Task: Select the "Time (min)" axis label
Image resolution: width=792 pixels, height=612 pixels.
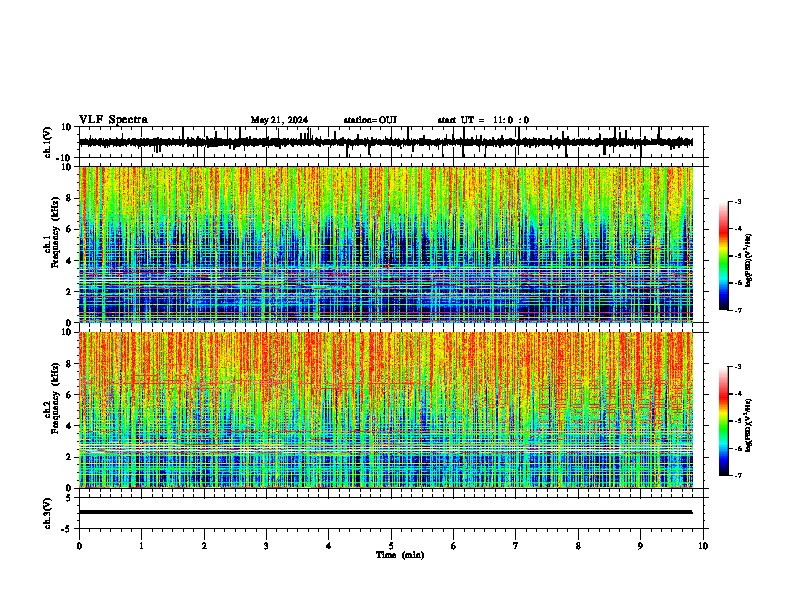Action: [400, 555]
